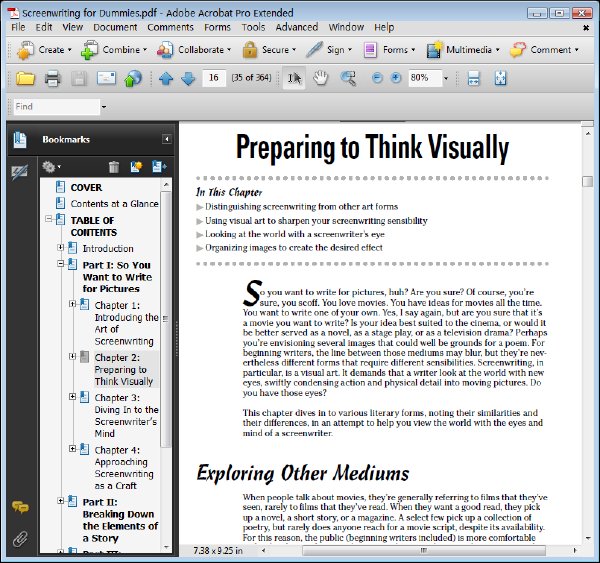Create a new bookmark icon
Viewport: 600px width, 563px height.
pos(136,167)
